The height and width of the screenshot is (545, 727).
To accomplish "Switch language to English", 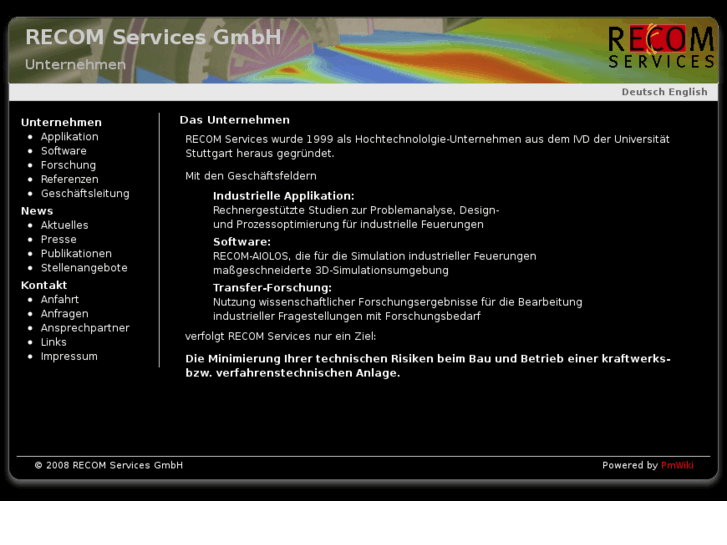I will point(688,92).
